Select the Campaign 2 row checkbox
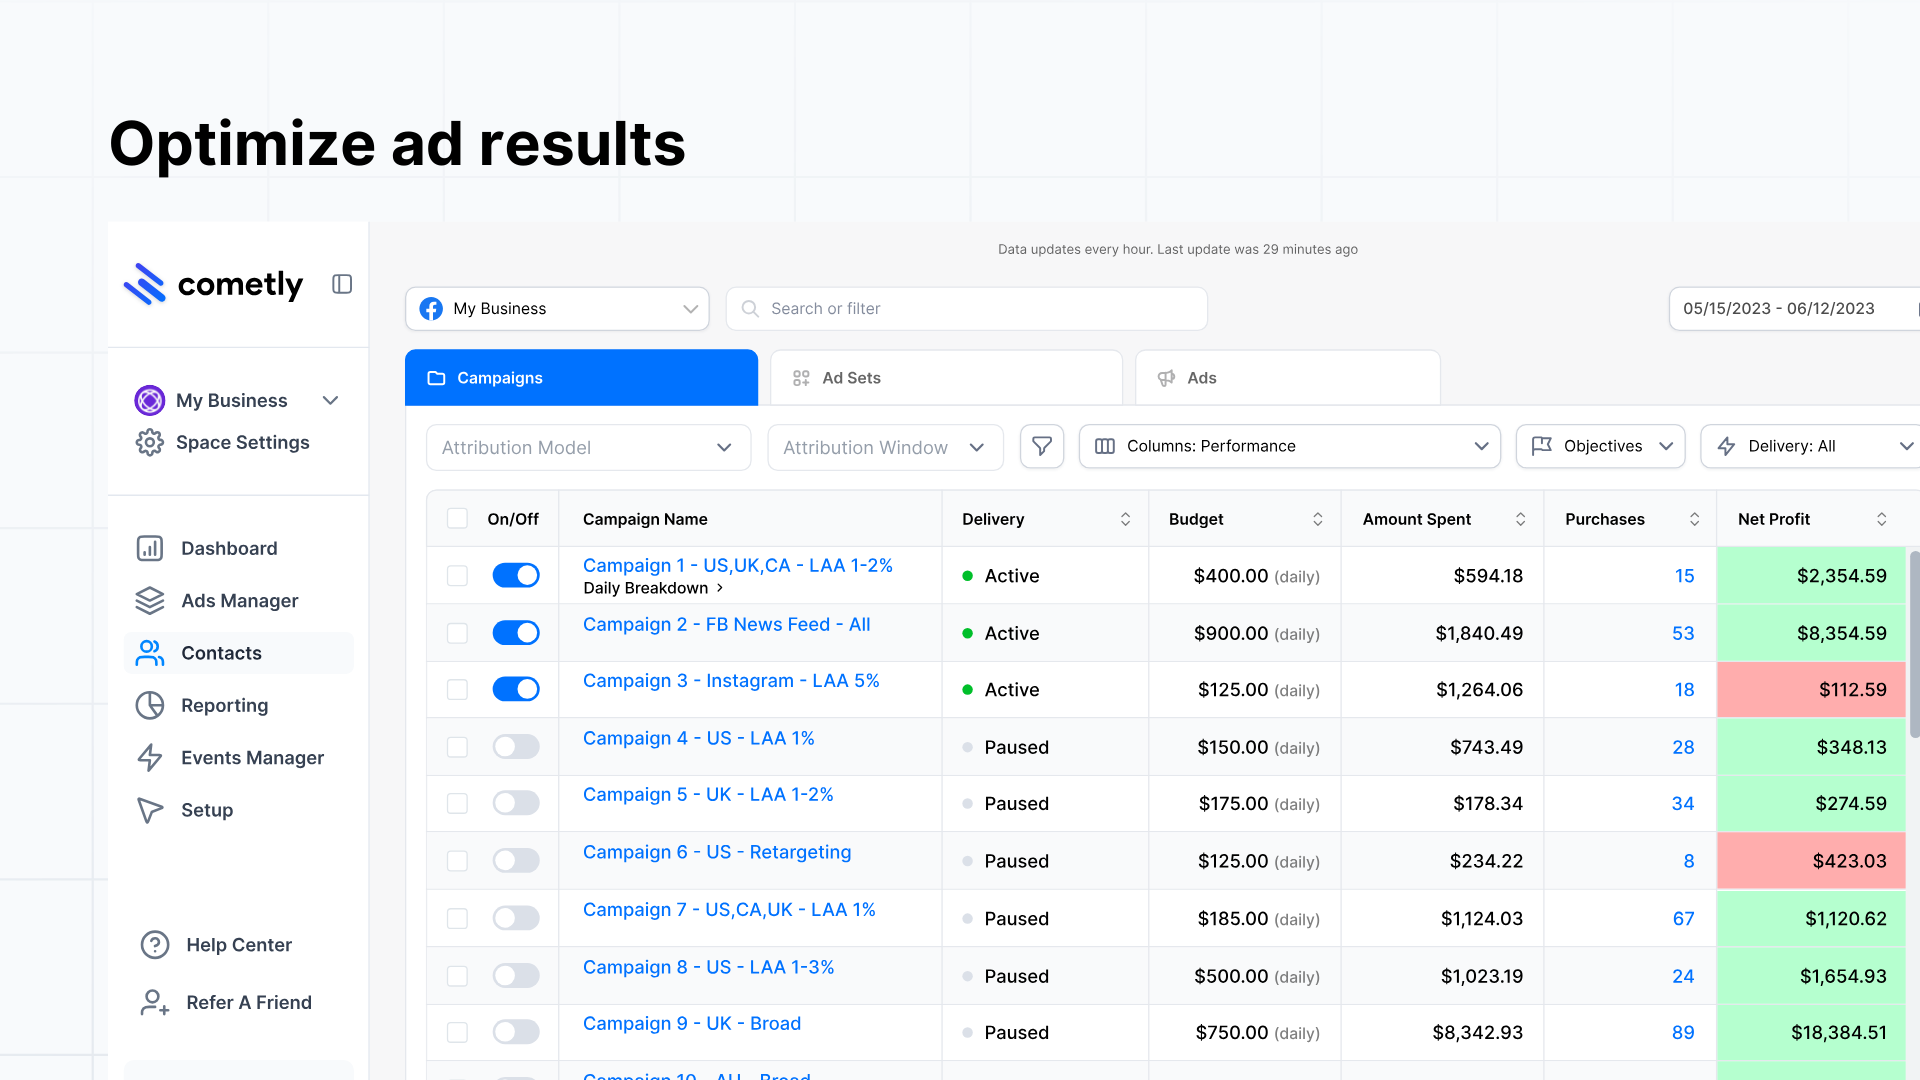 tap(457, 633)
